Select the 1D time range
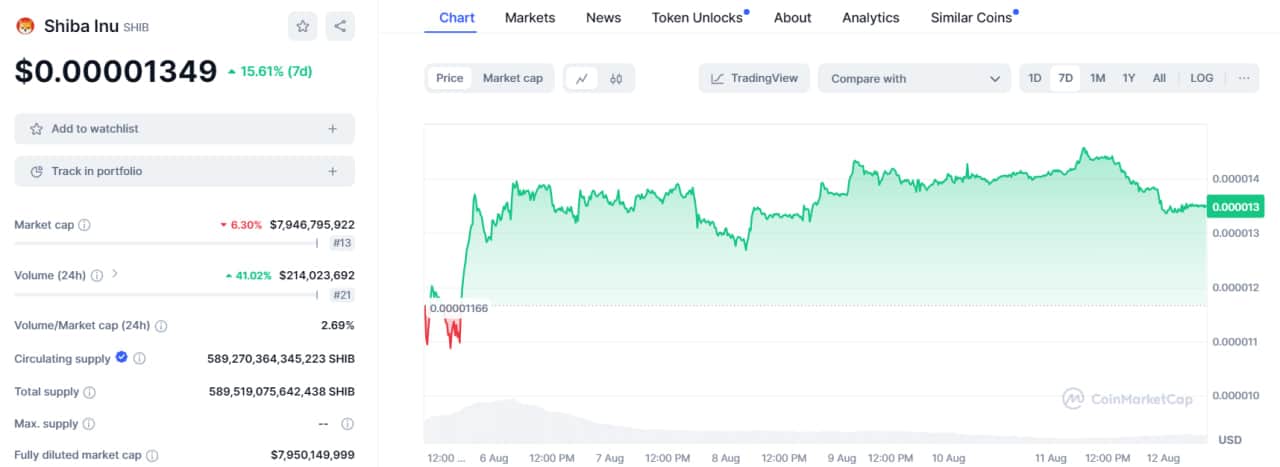The width and height of the screenshot is (1280, 467). point(1035,78)
